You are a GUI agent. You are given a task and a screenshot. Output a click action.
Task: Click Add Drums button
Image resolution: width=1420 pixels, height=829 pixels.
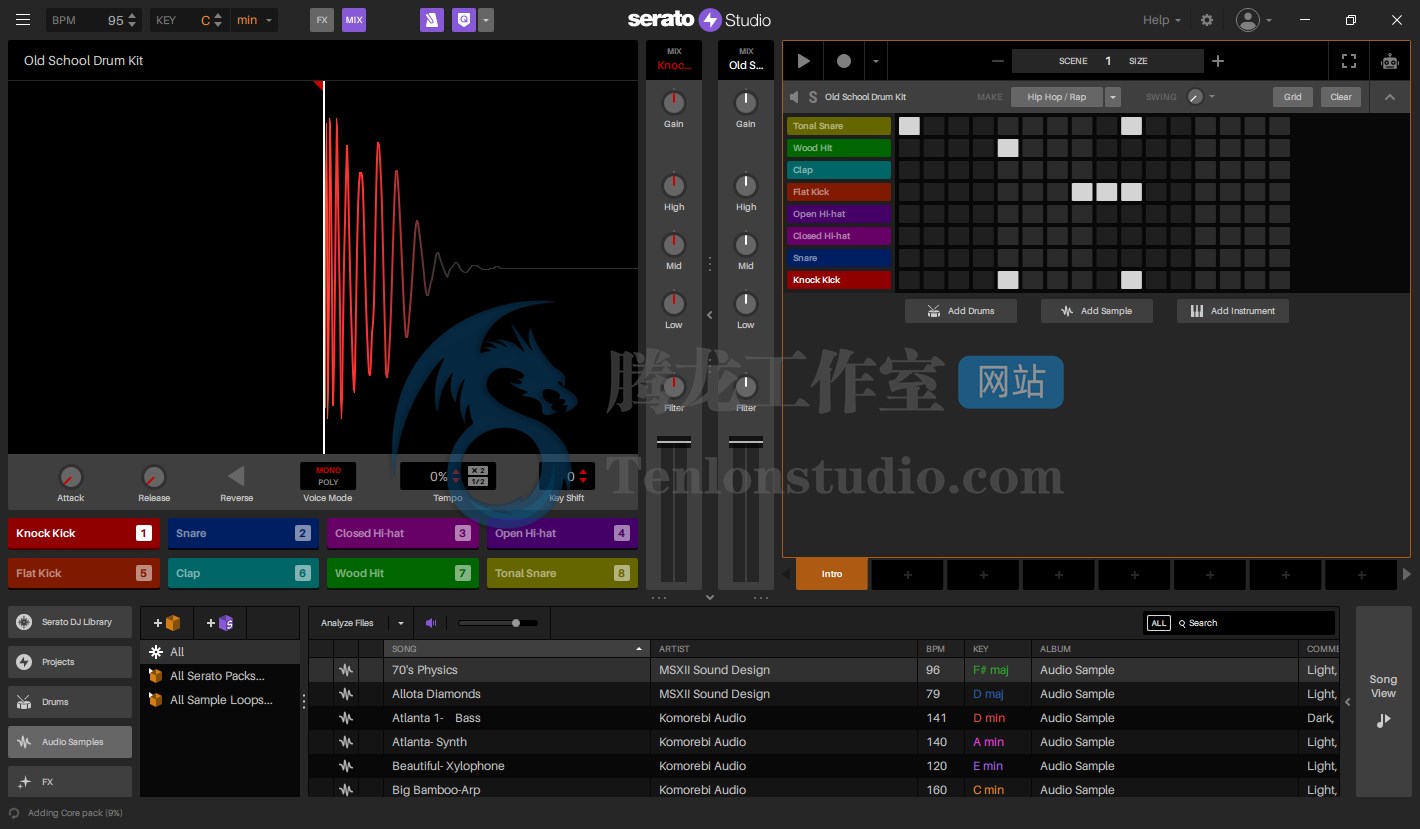point(961,311)
